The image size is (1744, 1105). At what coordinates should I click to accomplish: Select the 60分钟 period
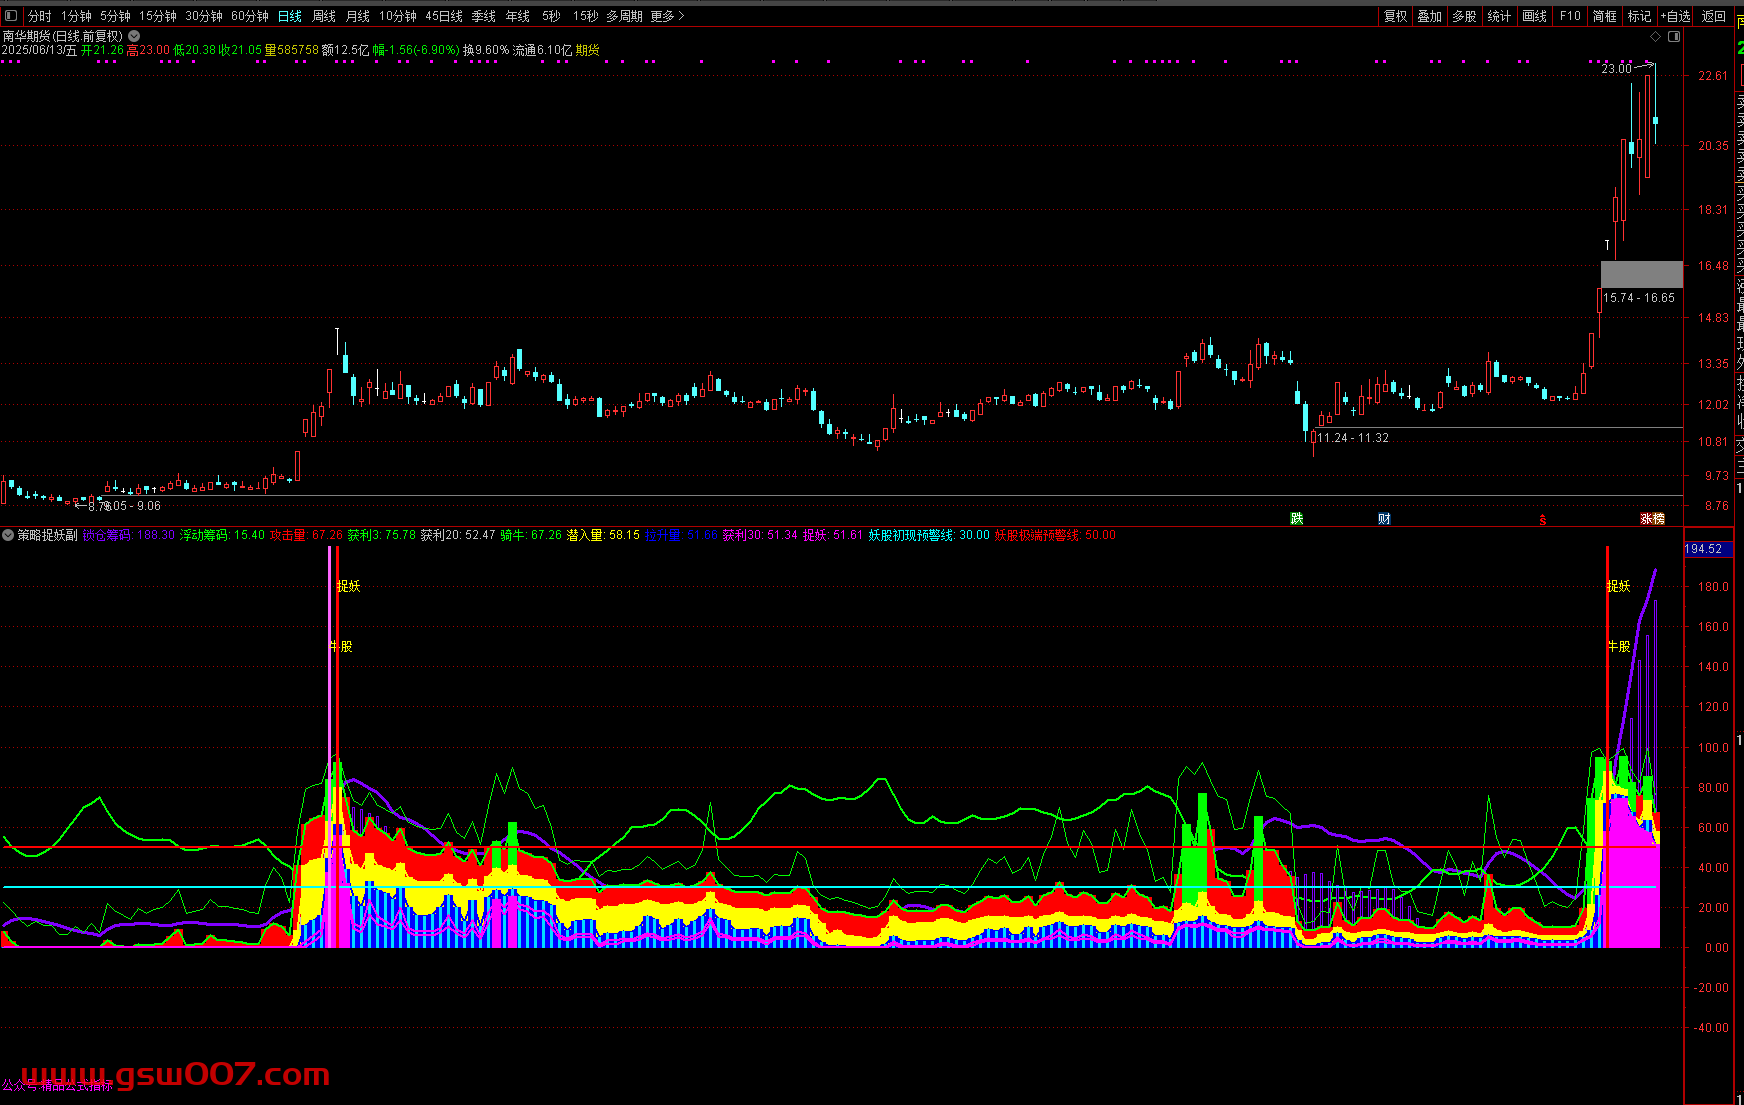[250, 16]
